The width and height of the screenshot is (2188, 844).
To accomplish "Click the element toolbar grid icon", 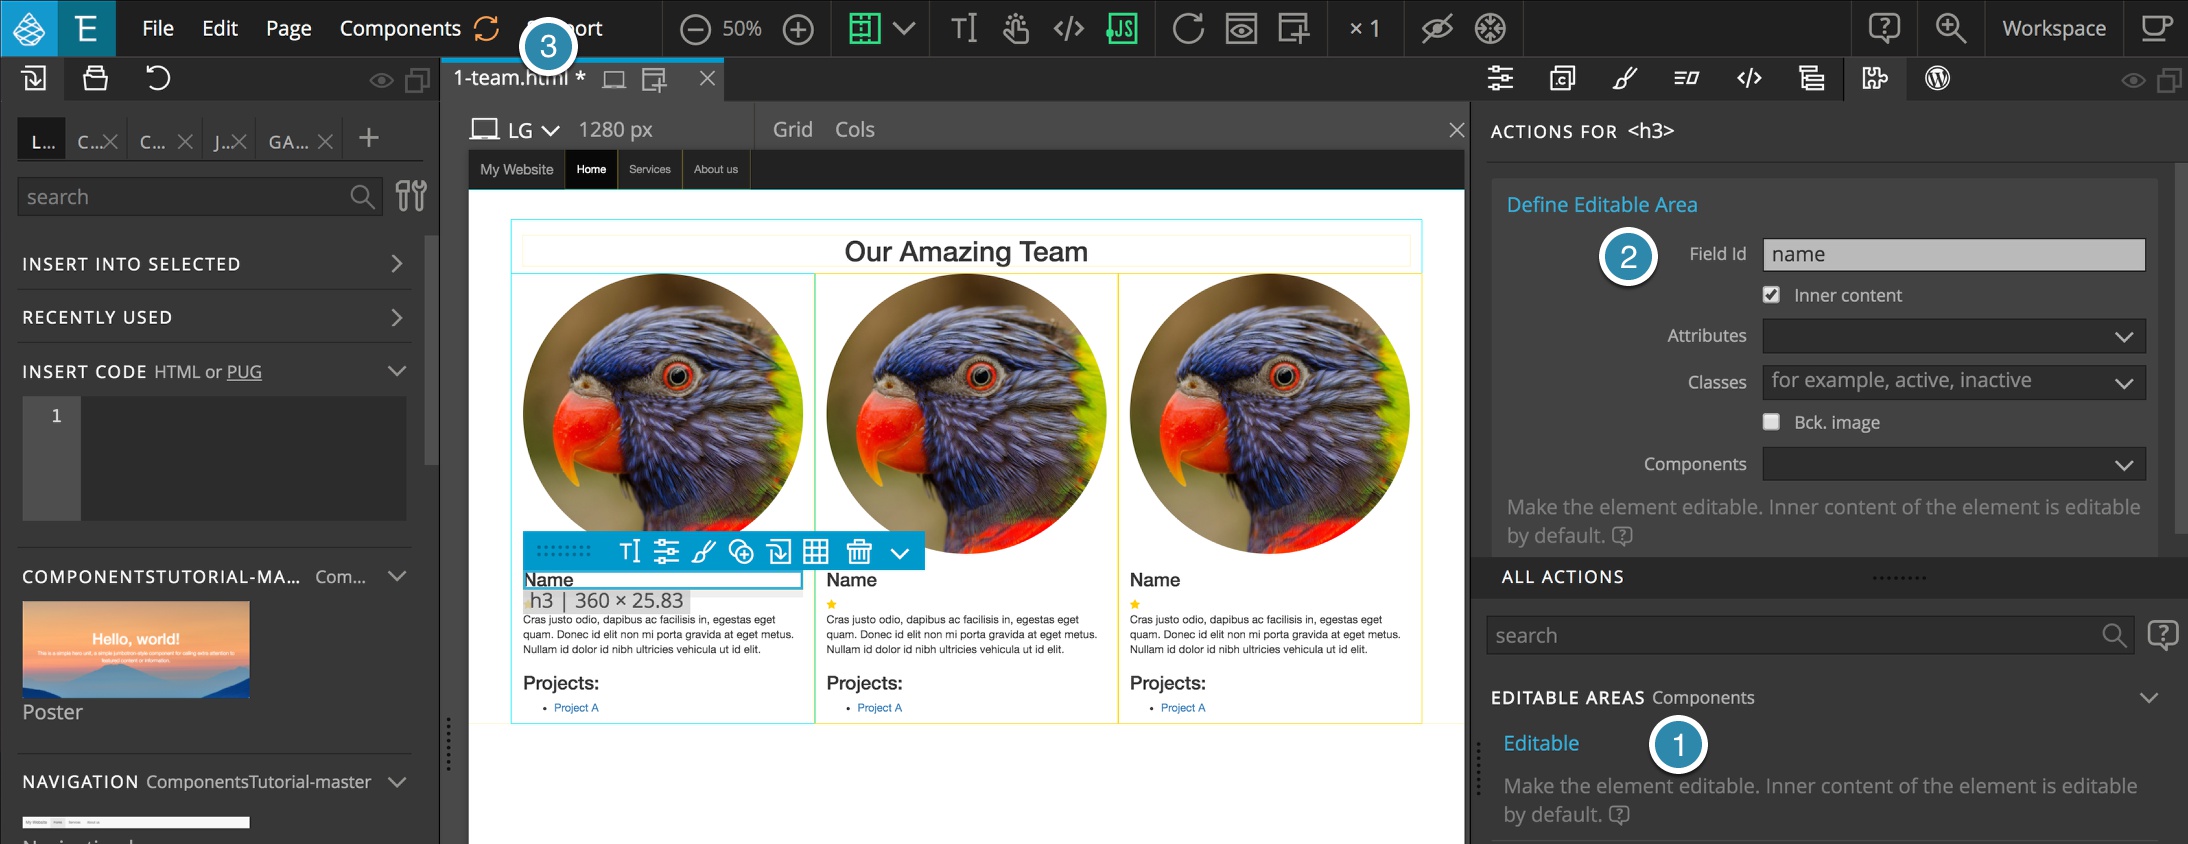I will coord(816,551).
